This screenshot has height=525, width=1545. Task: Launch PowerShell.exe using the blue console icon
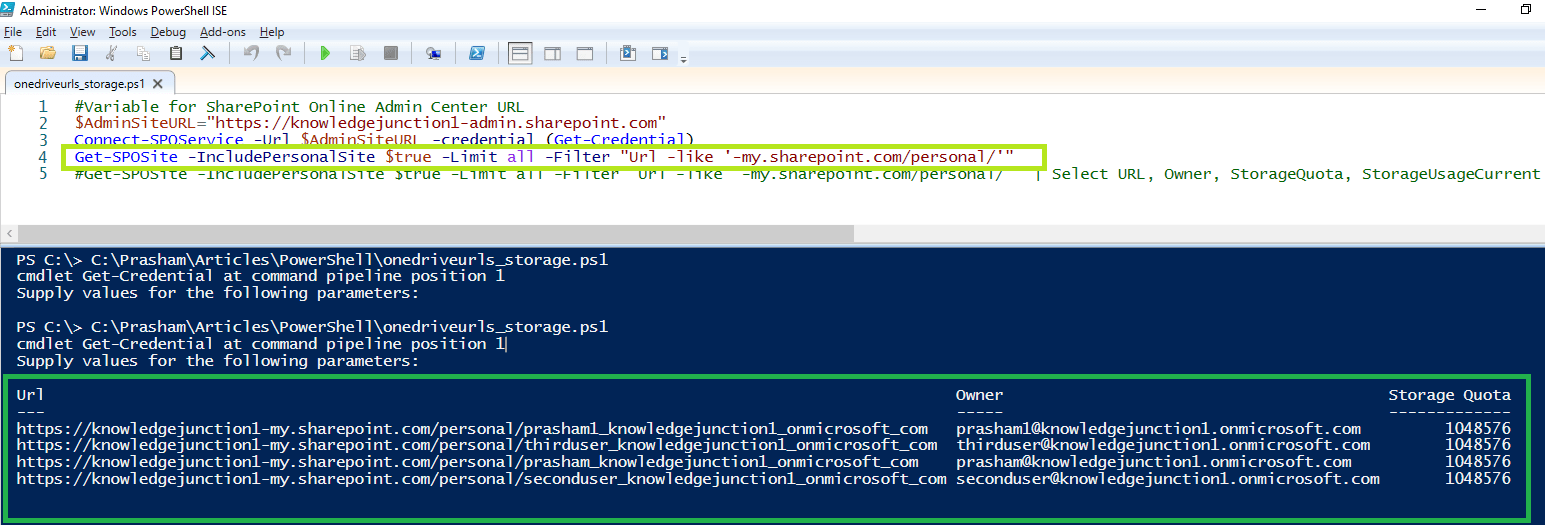click(x=477, y=53)
